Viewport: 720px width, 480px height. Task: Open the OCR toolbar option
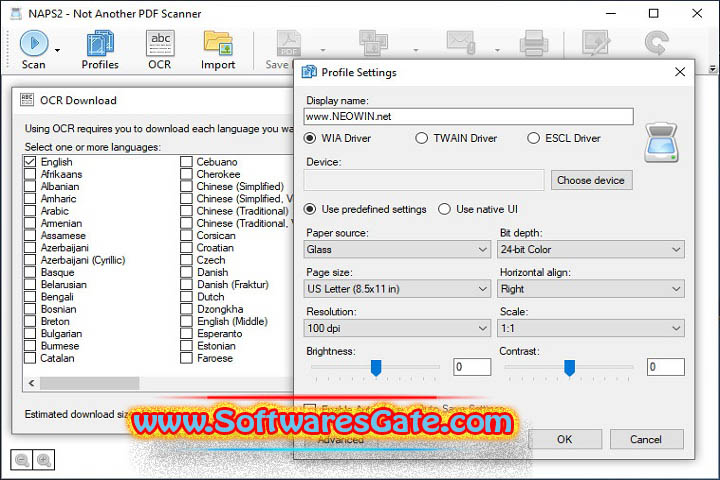pos(160,50)
